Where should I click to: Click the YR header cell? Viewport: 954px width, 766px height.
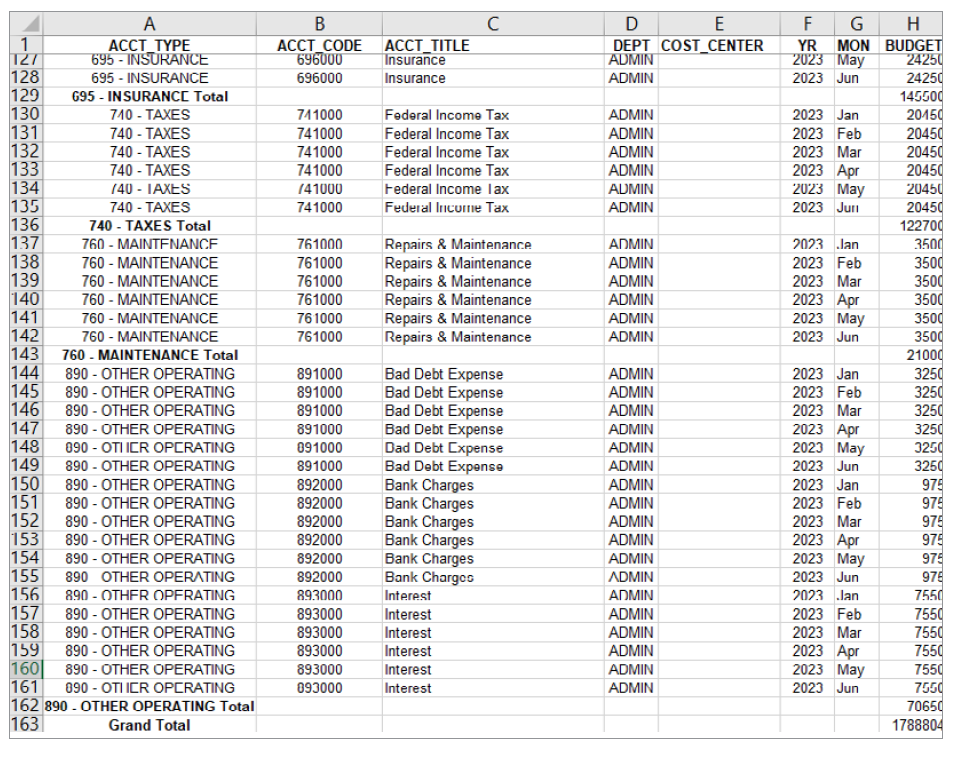click(807, 46)
